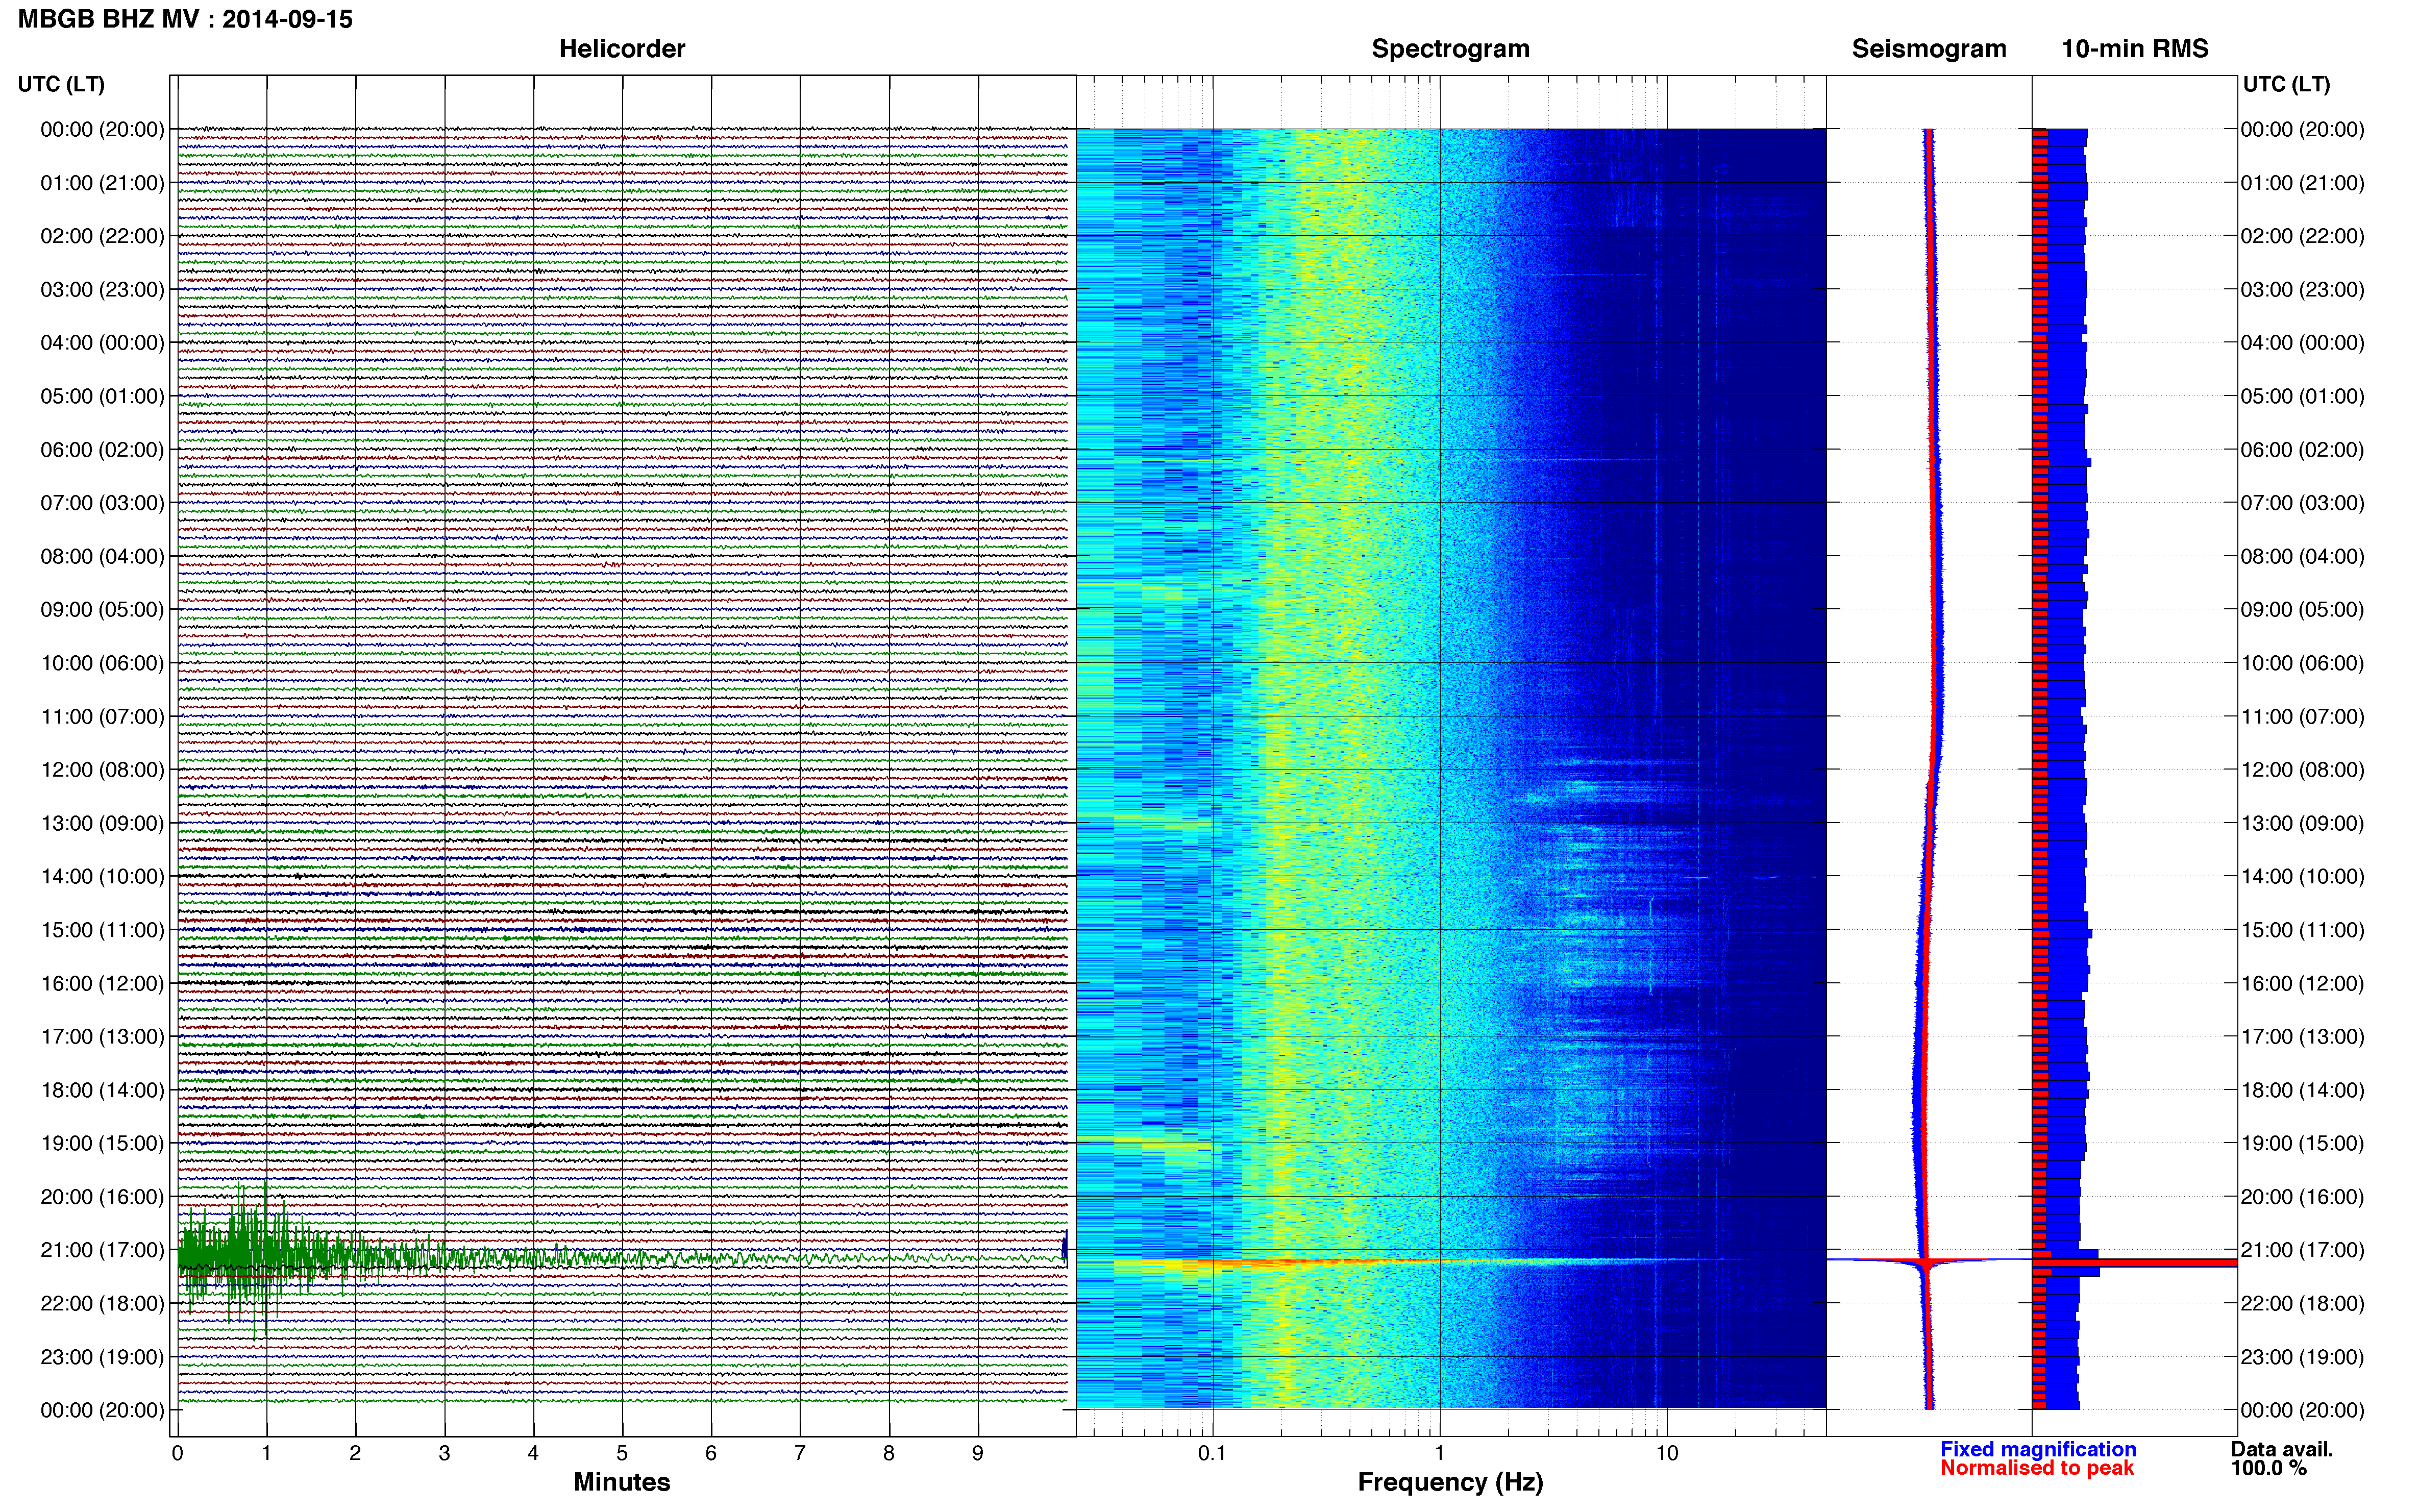
Task: Click the Seismogram panel heading
Action: pos(1929,49)
